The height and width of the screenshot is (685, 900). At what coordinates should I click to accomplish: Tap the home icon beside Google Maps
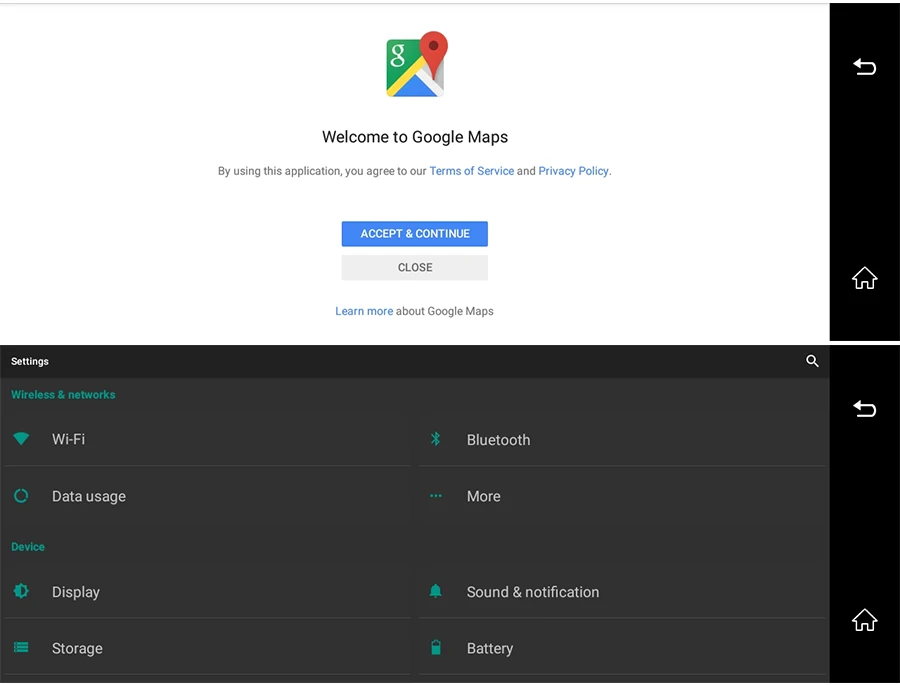[x=864, y=278]
